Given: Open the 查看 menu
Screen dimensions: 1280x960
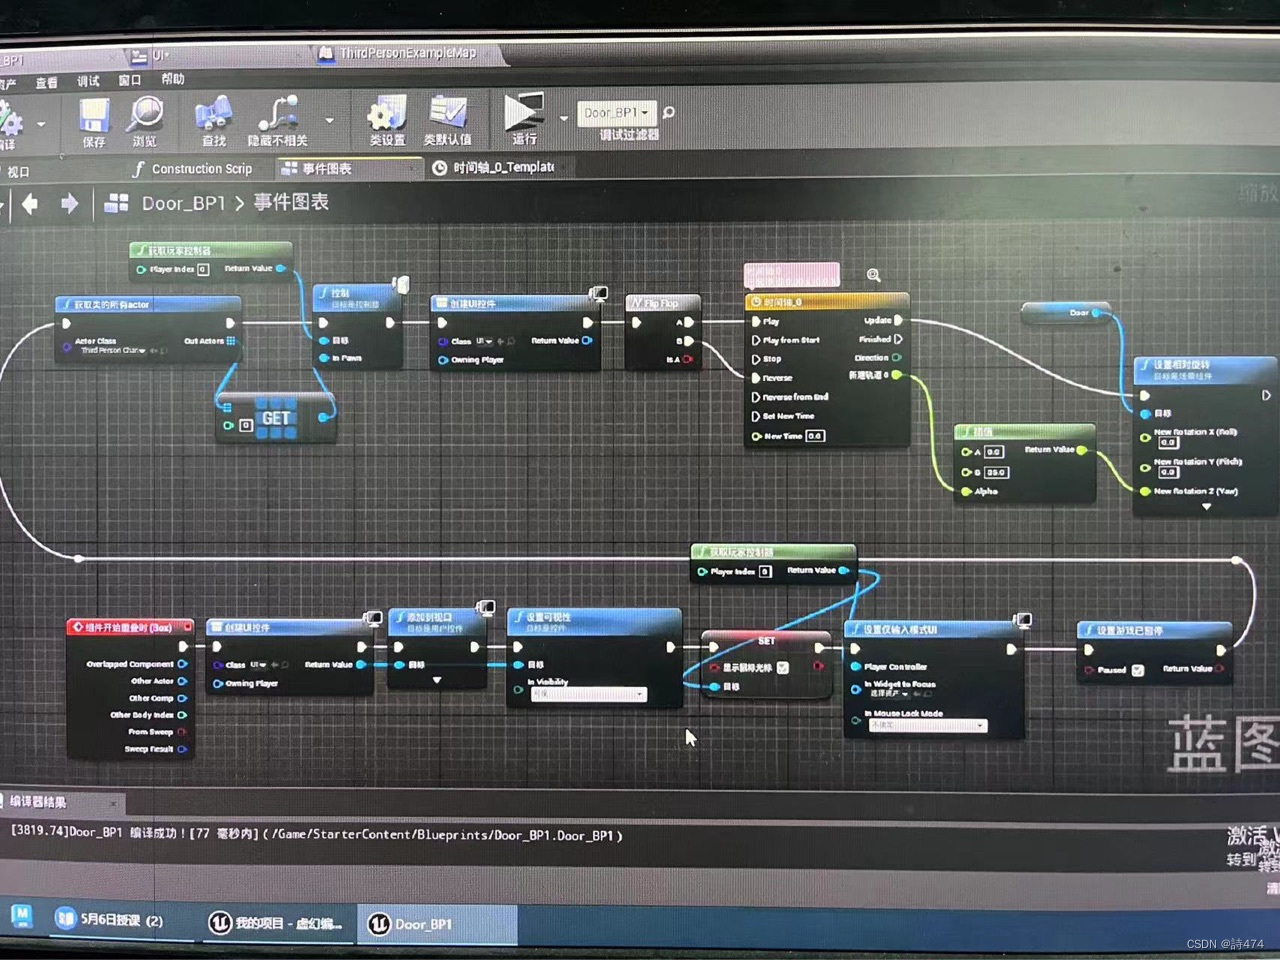Looking at the screenshot, I should click(x=47, y=83).
